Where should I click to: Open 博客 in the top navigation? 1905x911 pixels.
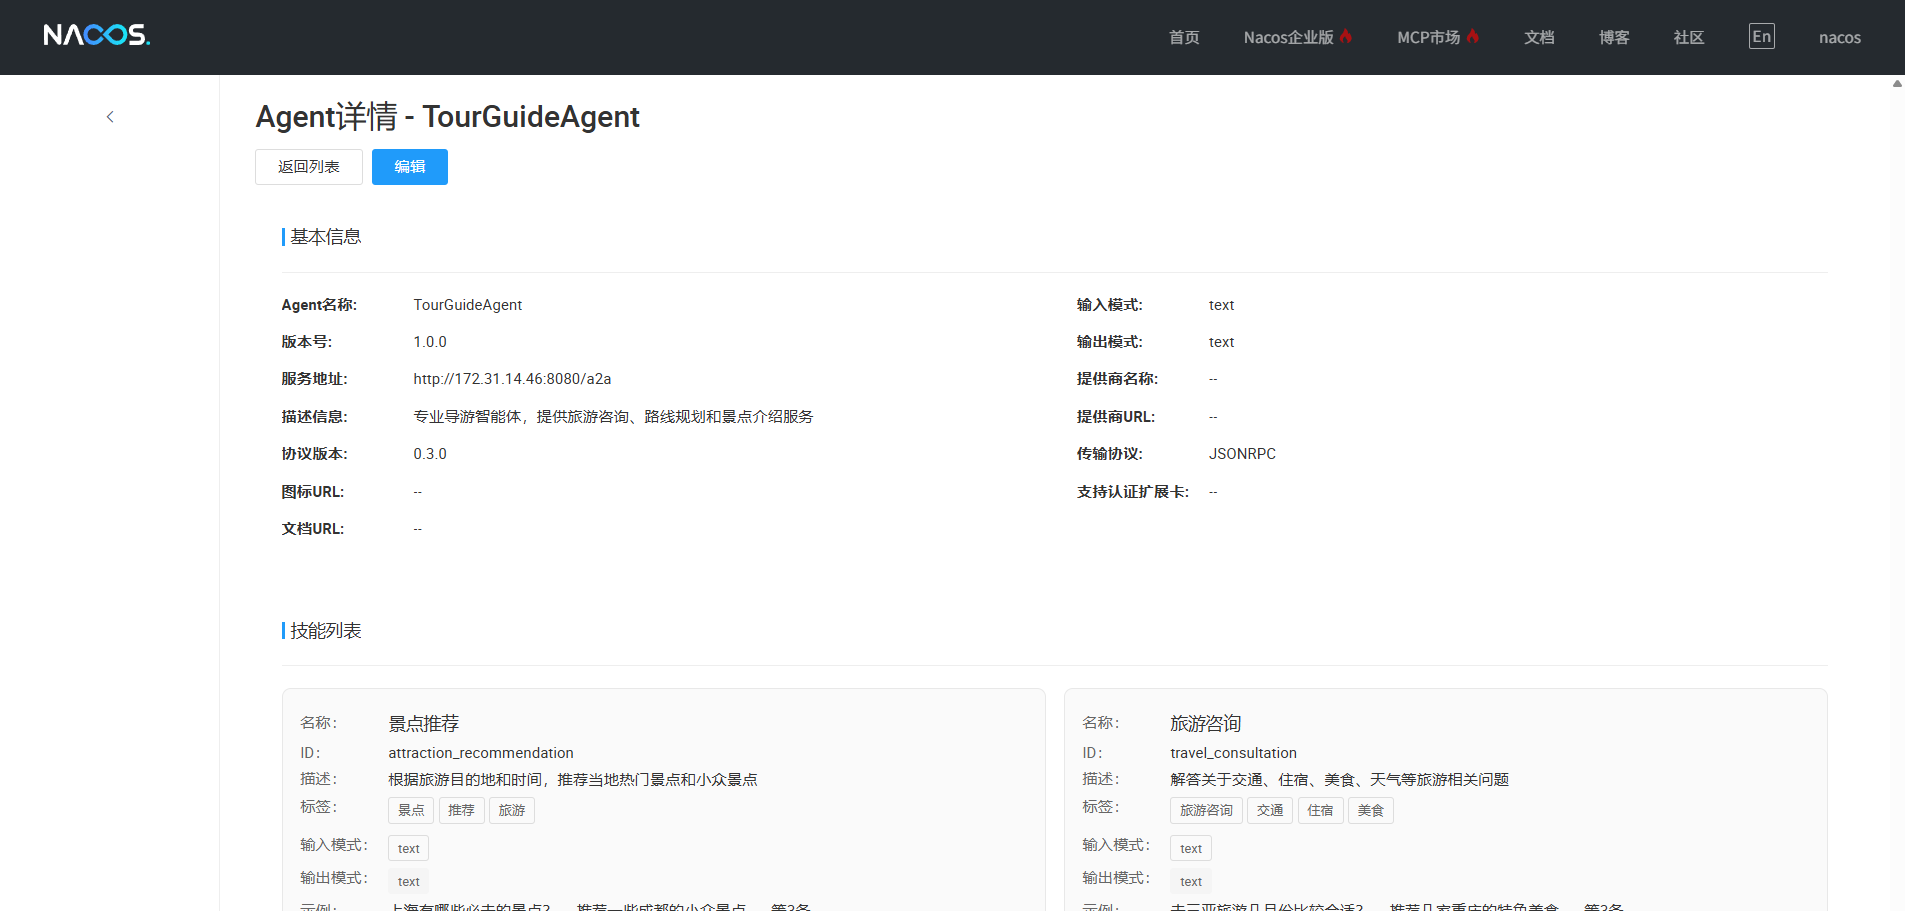[x=1614, y=37]
